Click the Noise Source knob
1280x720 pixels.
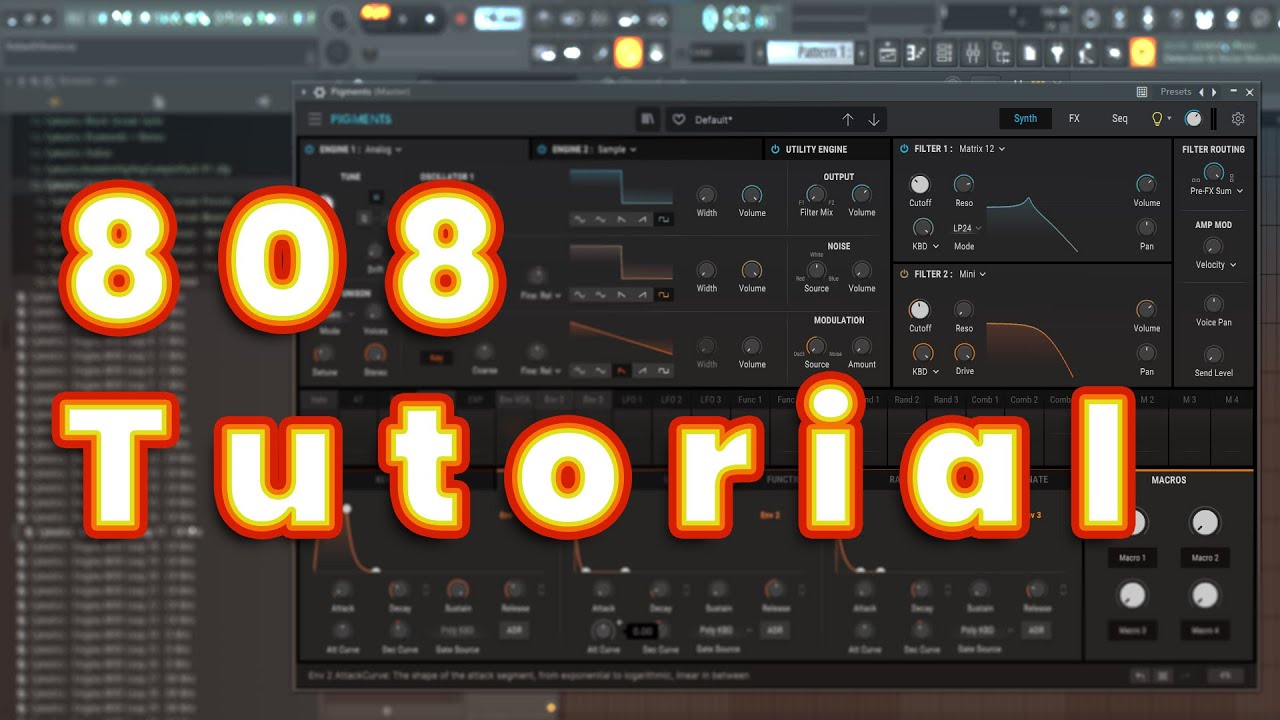(816, 270)
